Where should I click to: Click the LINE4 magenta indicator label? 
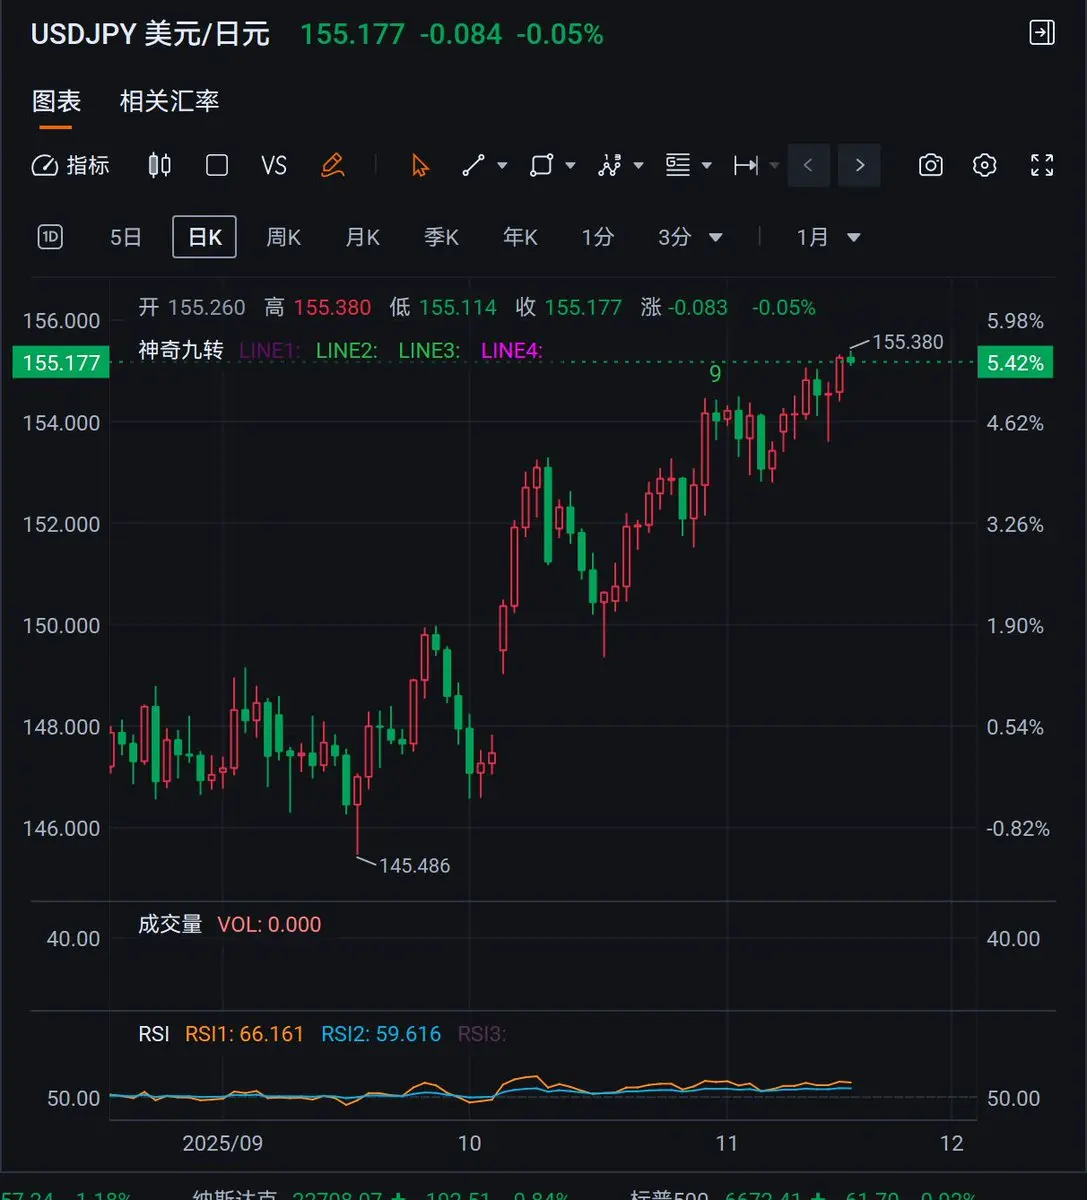[511, 350]
